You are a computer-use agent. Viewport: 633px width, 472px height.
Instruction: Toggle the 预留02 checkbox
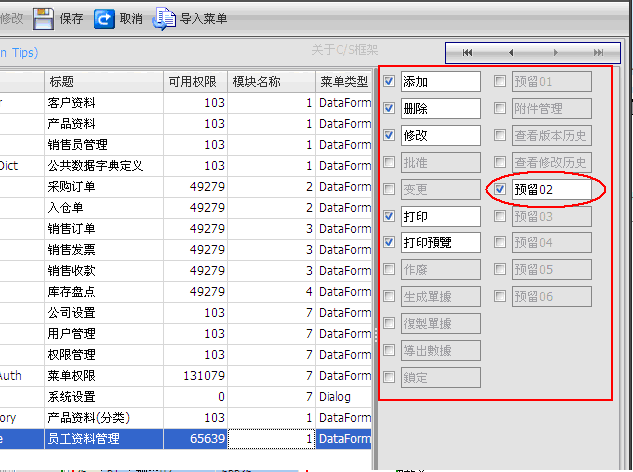point(500,189)
